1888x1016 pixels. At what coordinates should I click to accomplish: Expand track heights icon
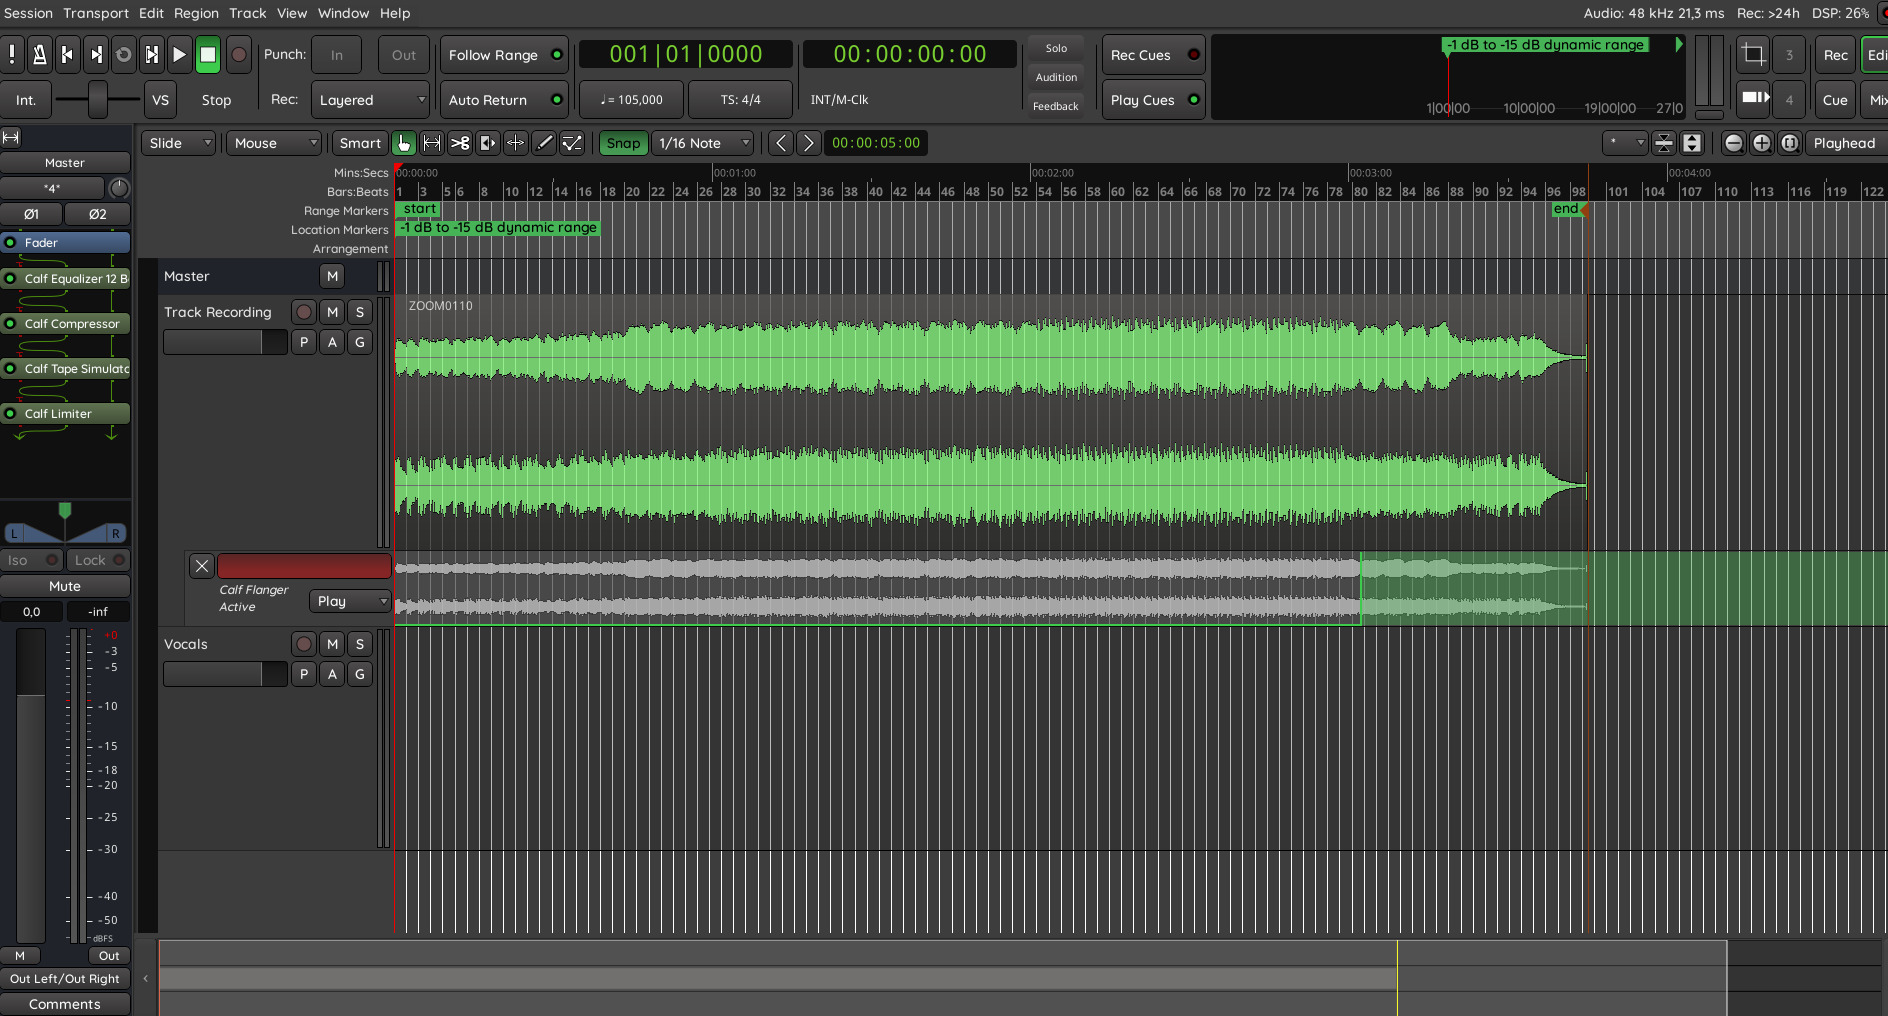pyautogui.click(x=1692, y=143)
